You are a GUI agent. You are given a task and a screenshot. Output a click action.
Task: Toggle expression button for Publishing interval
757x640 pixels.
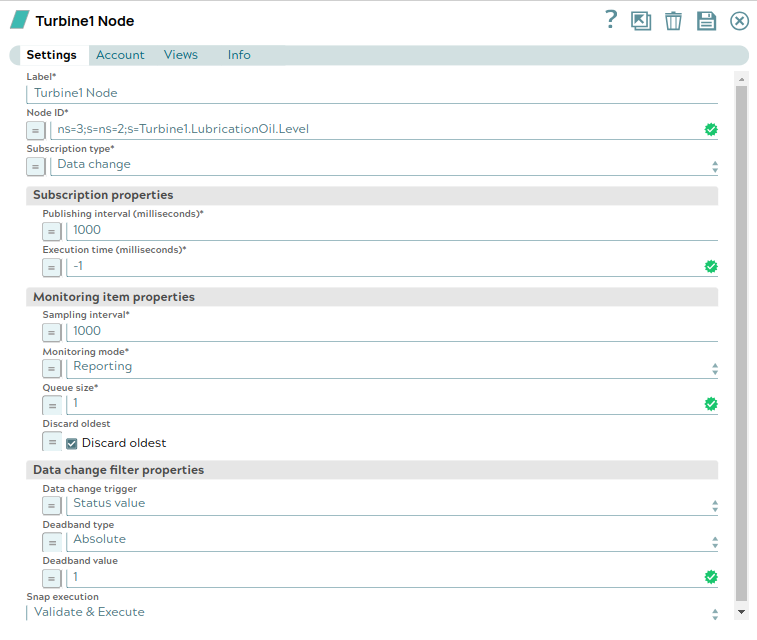click(51, 232)
